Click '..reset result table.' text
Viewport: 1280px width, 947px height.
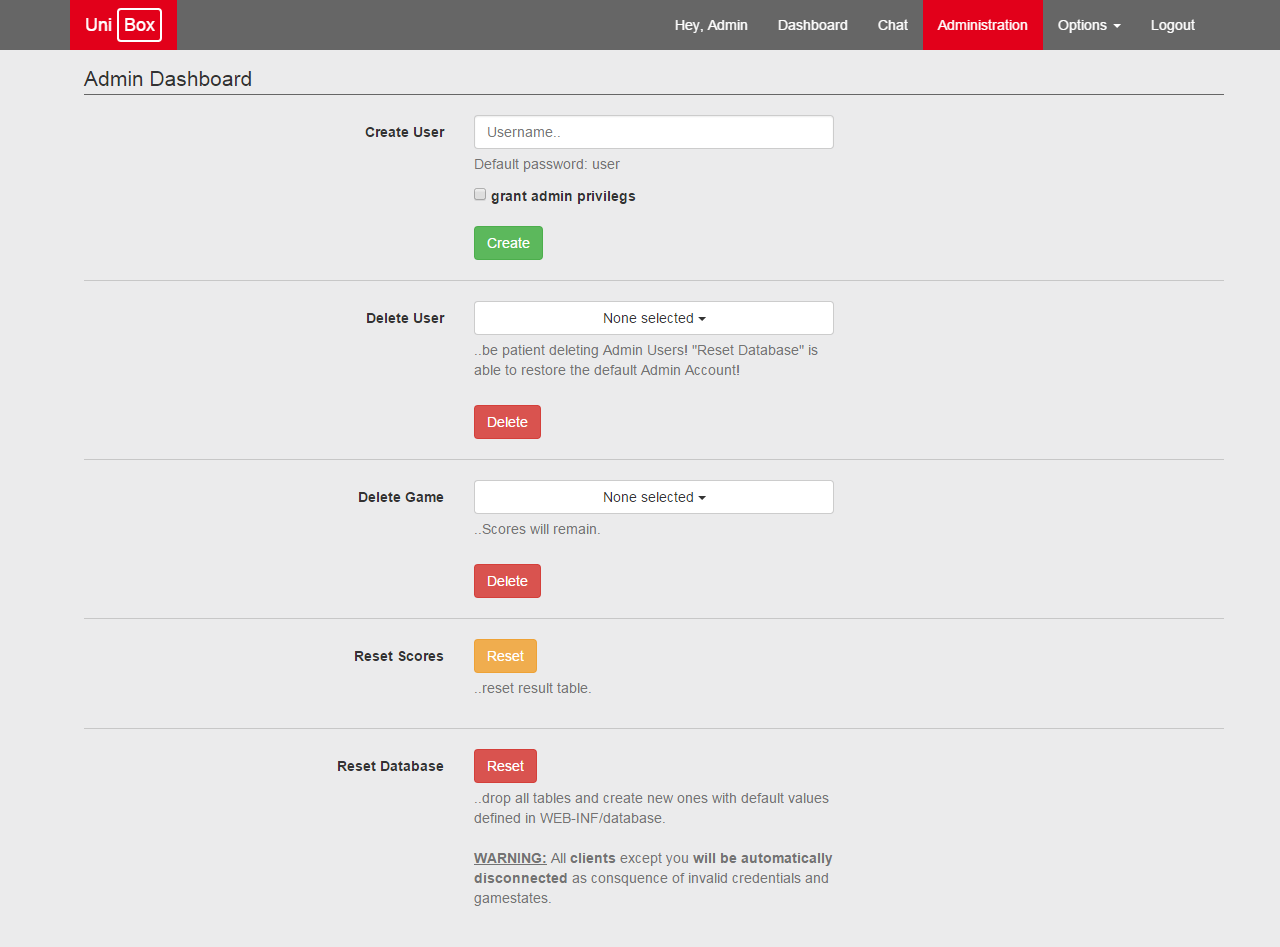[533, 688]
